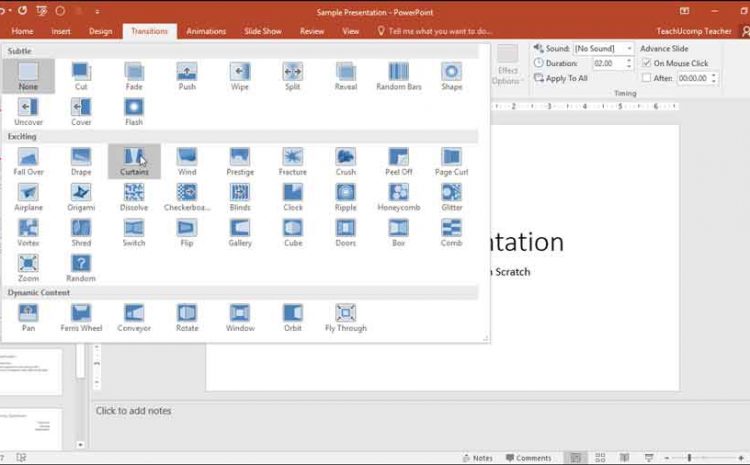Apply the Clock transition
Viewport: 750px width, 465px height.
[293, 197]
